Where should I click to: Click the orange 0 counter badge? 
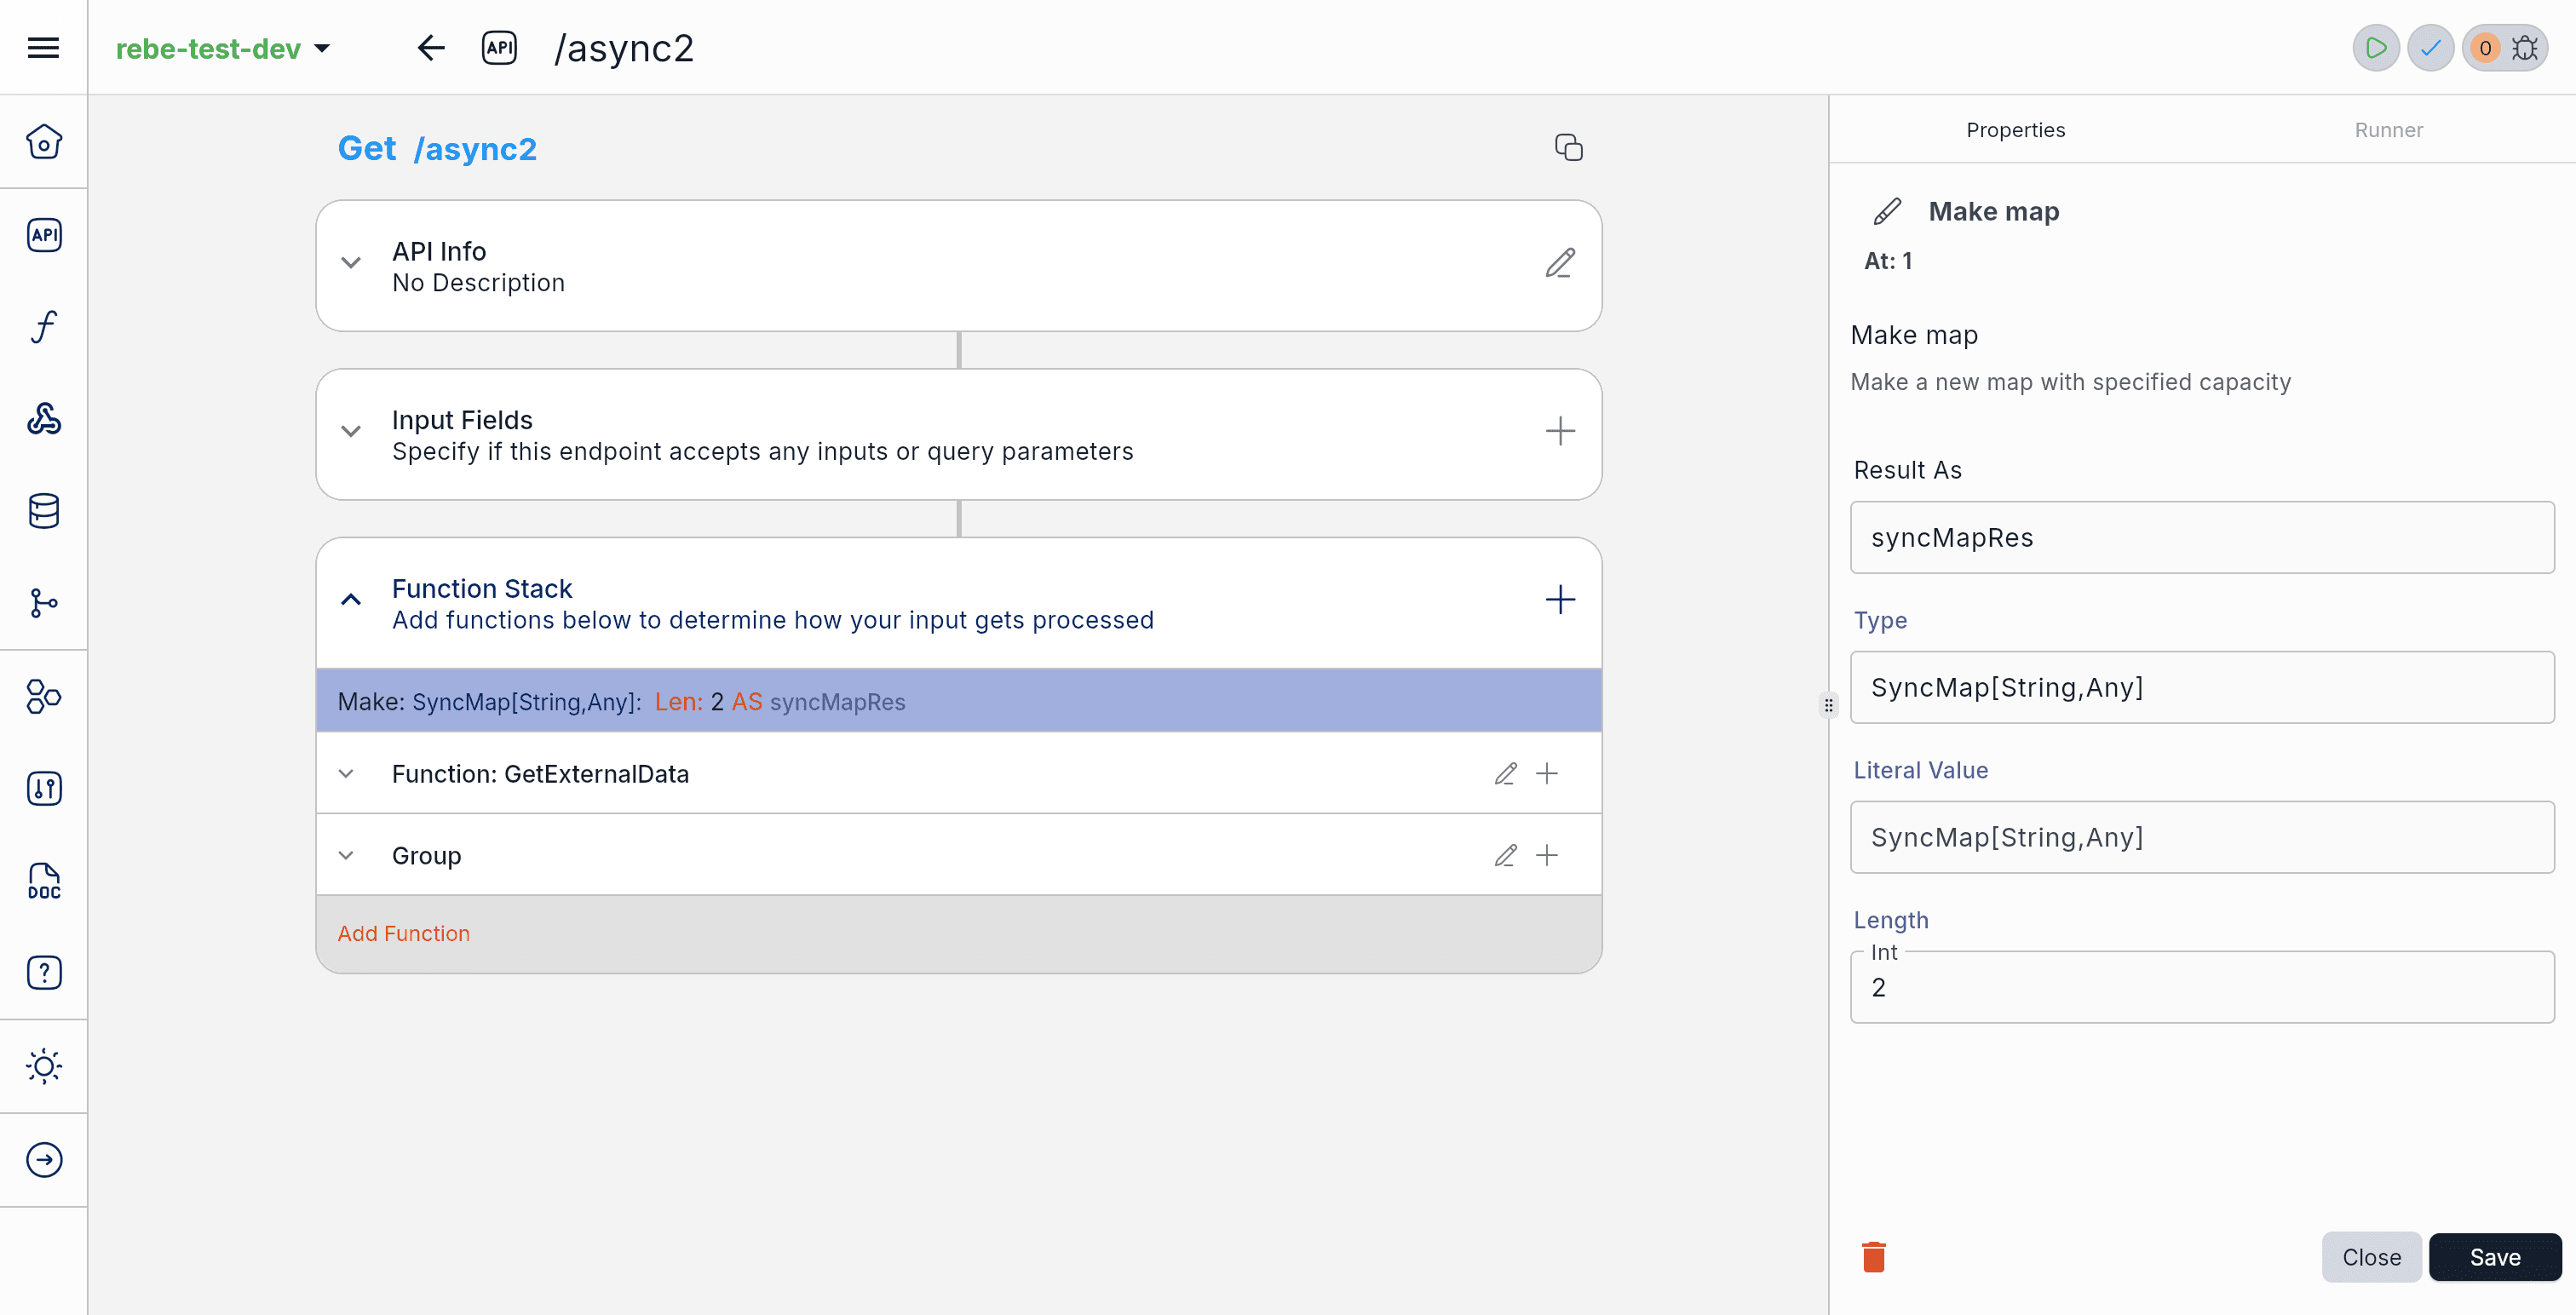[x=2485, y=48]
